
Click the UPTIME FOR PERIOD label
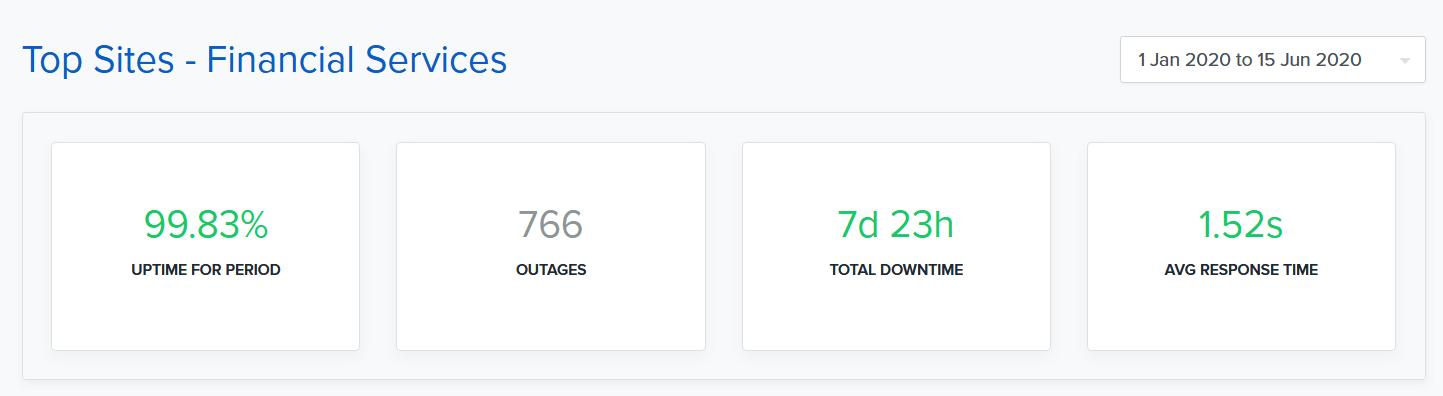(206, 270)
